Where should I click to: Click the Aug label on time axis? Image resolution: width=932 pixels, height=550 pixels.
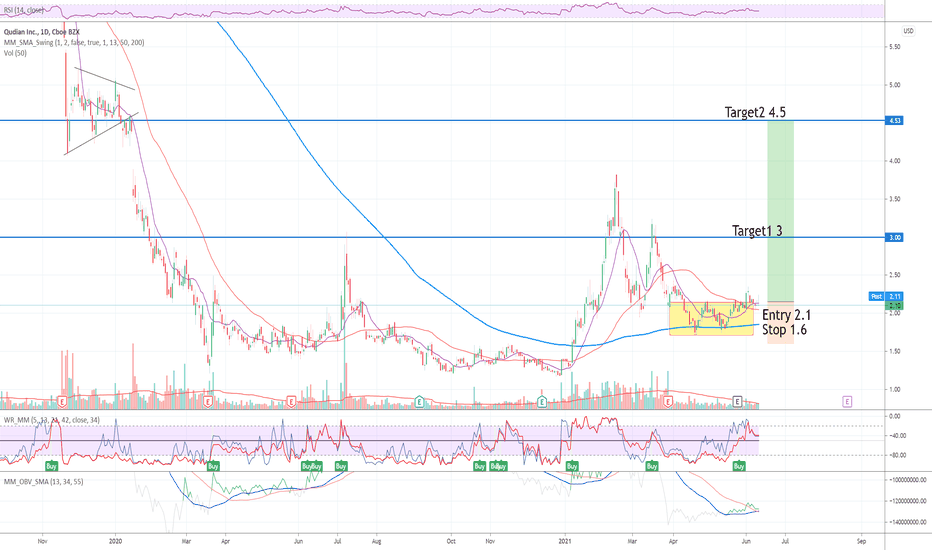coord(376,541)
